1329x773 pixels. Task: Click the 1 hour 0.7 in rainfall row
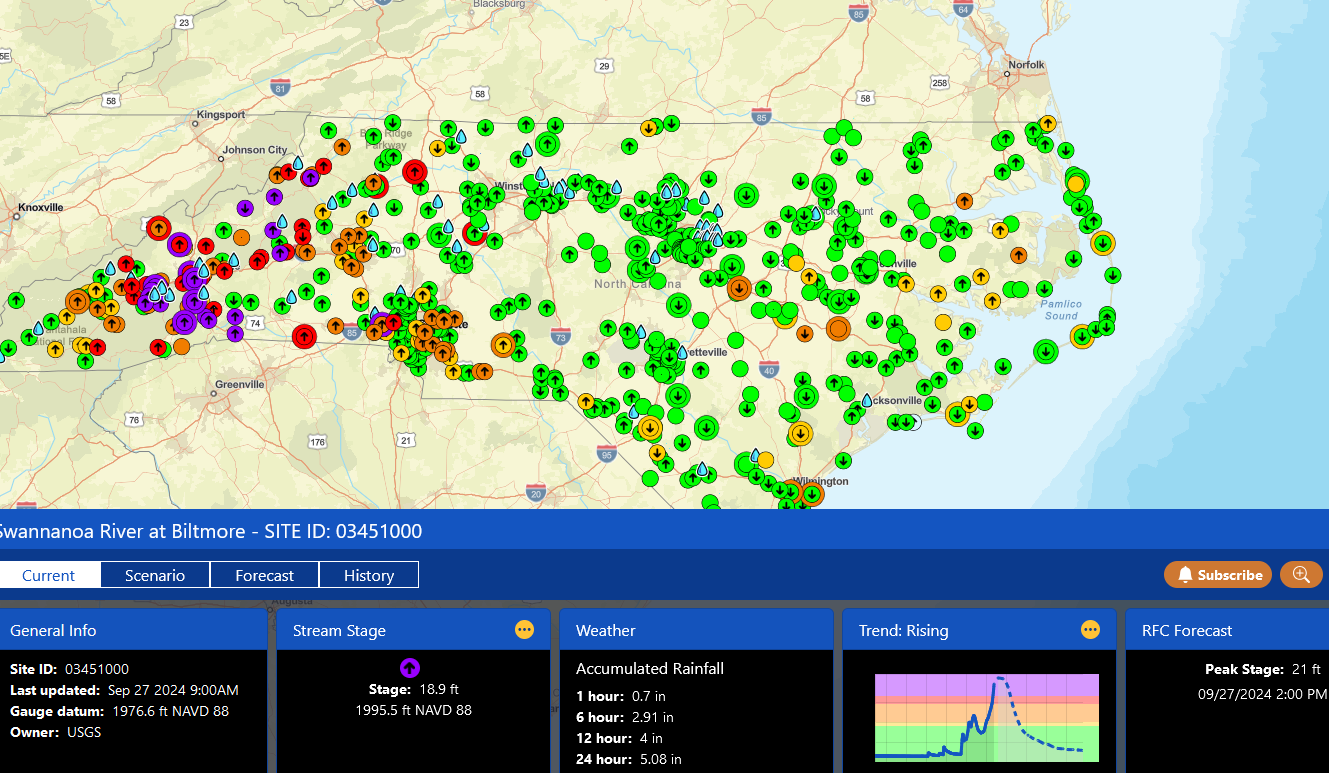[623, 696]
